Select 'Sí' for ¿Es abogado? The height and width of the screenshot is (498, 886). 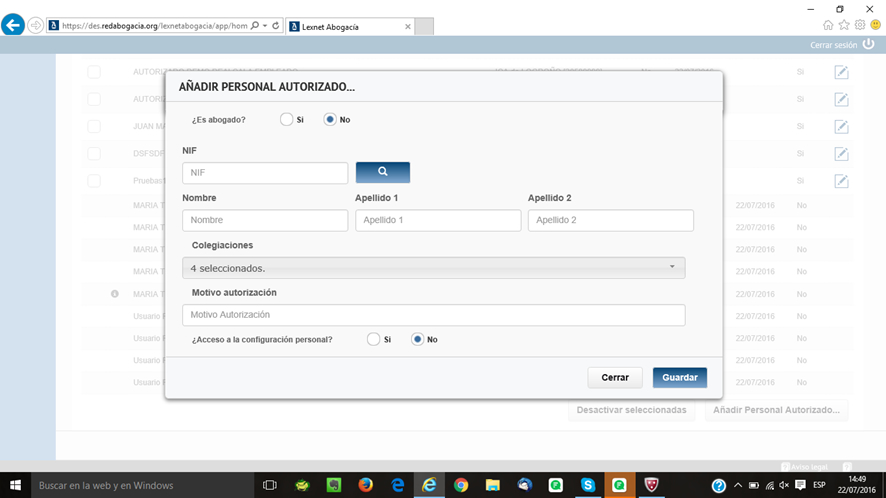pyautogui.click(x=287, y=119)
